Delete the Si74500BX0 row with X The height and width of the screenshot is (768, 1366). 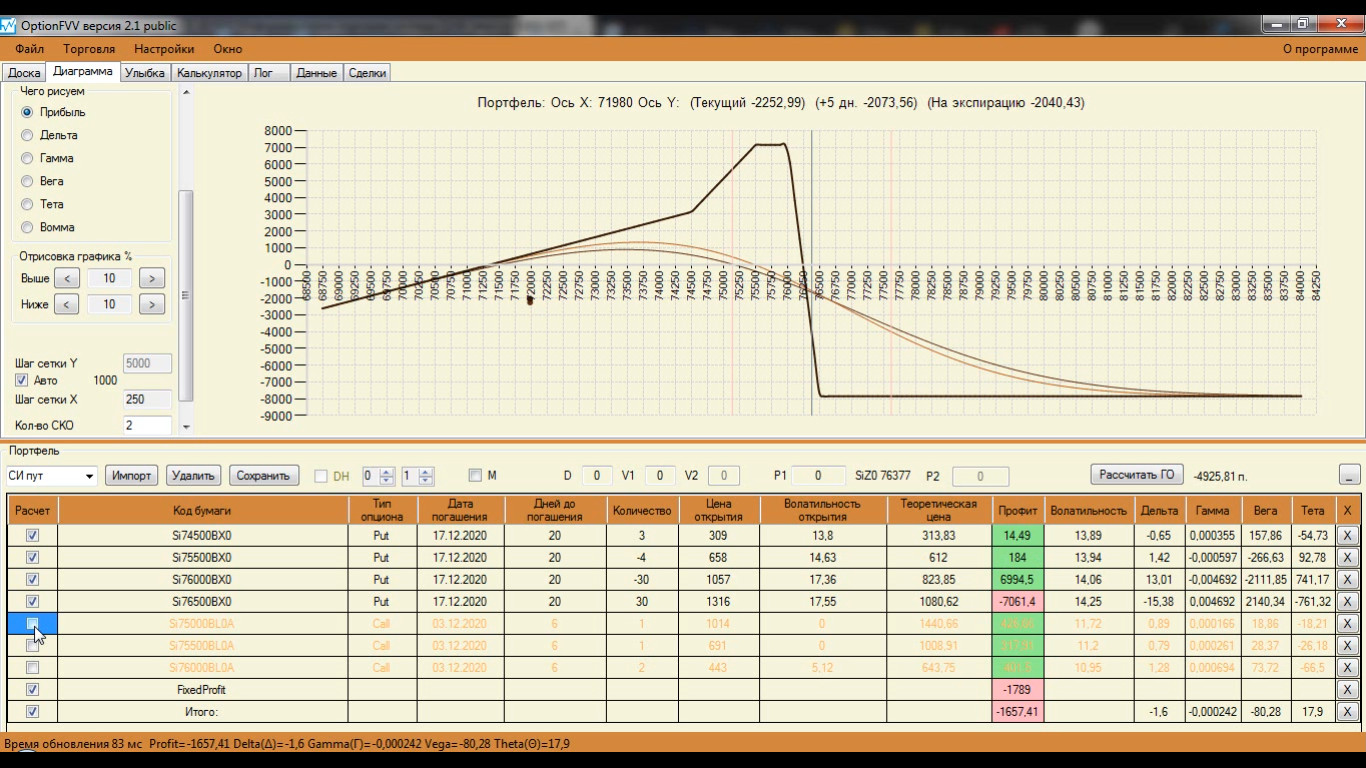tap(1347, 536)
